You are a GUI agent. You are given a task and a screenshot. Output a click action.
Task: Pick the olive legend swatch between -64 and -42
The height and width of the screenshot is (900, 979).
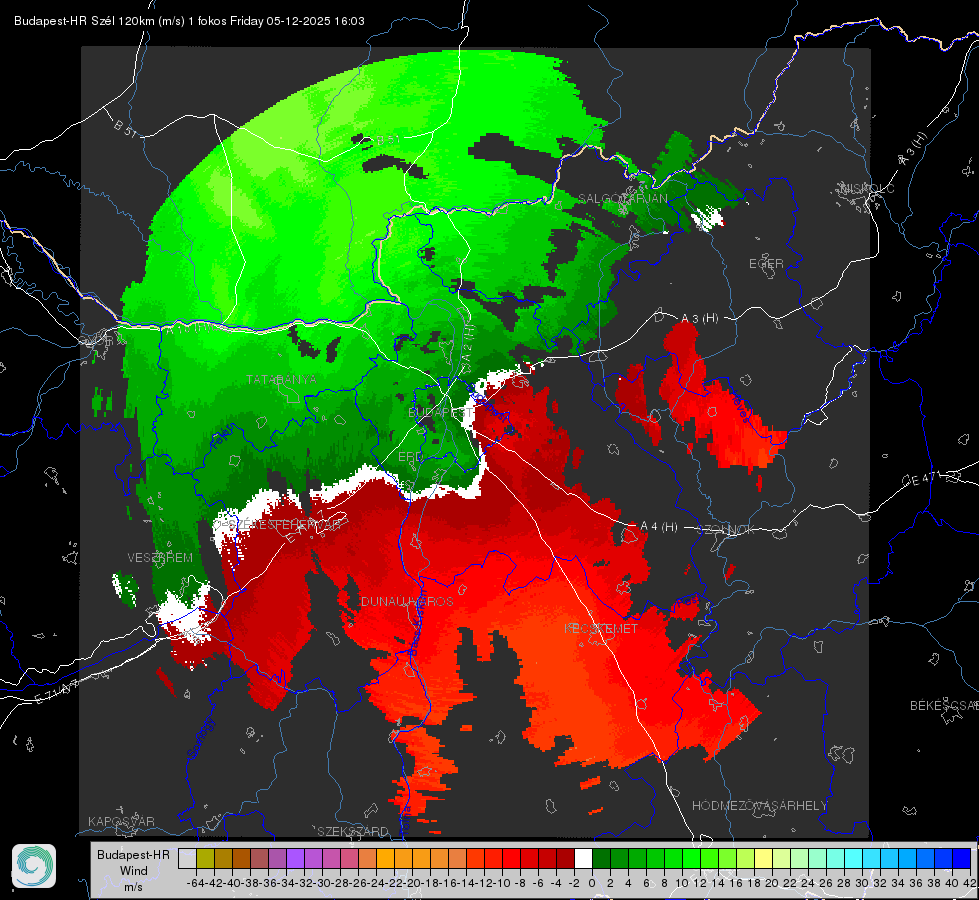coord(205,859)
